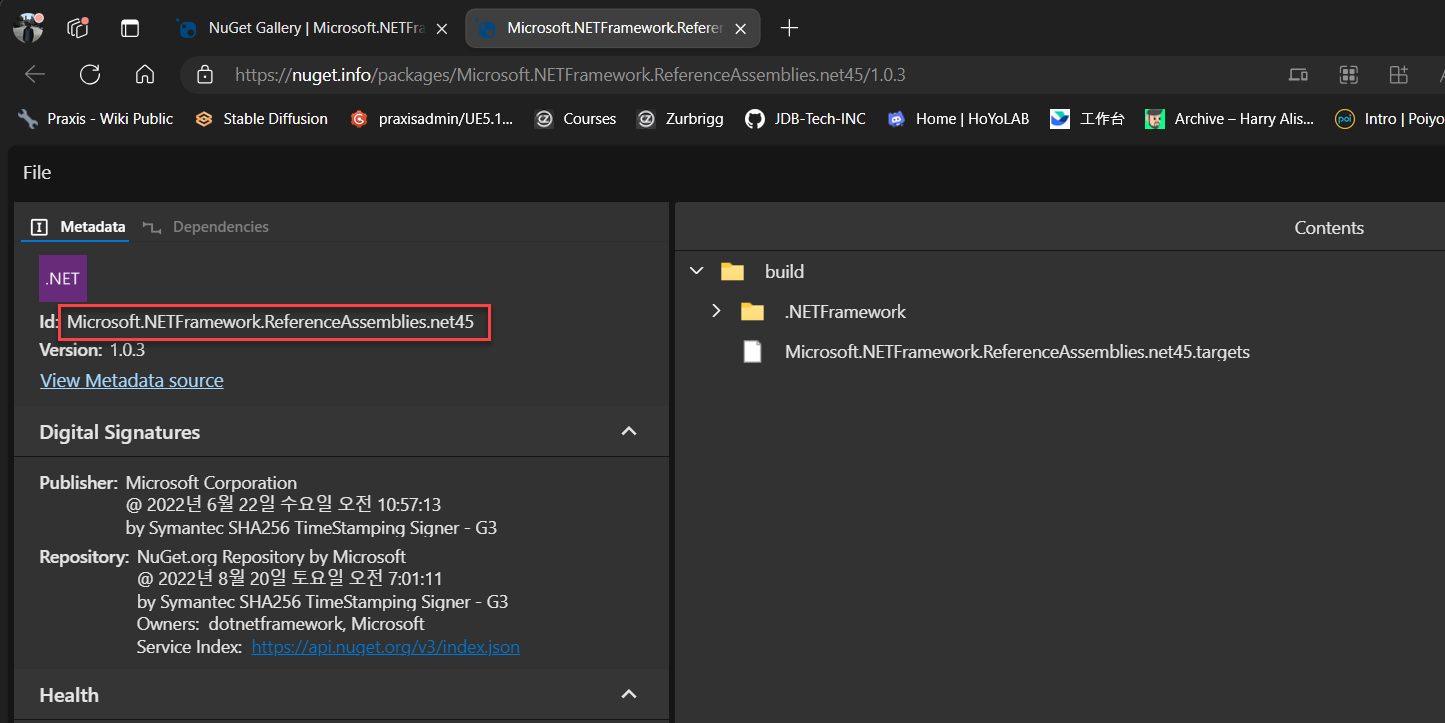Select Microsoft.NETFramework.ReferenceAssemblies.net45.targets file
Image resolution: width=1445 pixels, height=723 pixels.
tap(1017, 352)
